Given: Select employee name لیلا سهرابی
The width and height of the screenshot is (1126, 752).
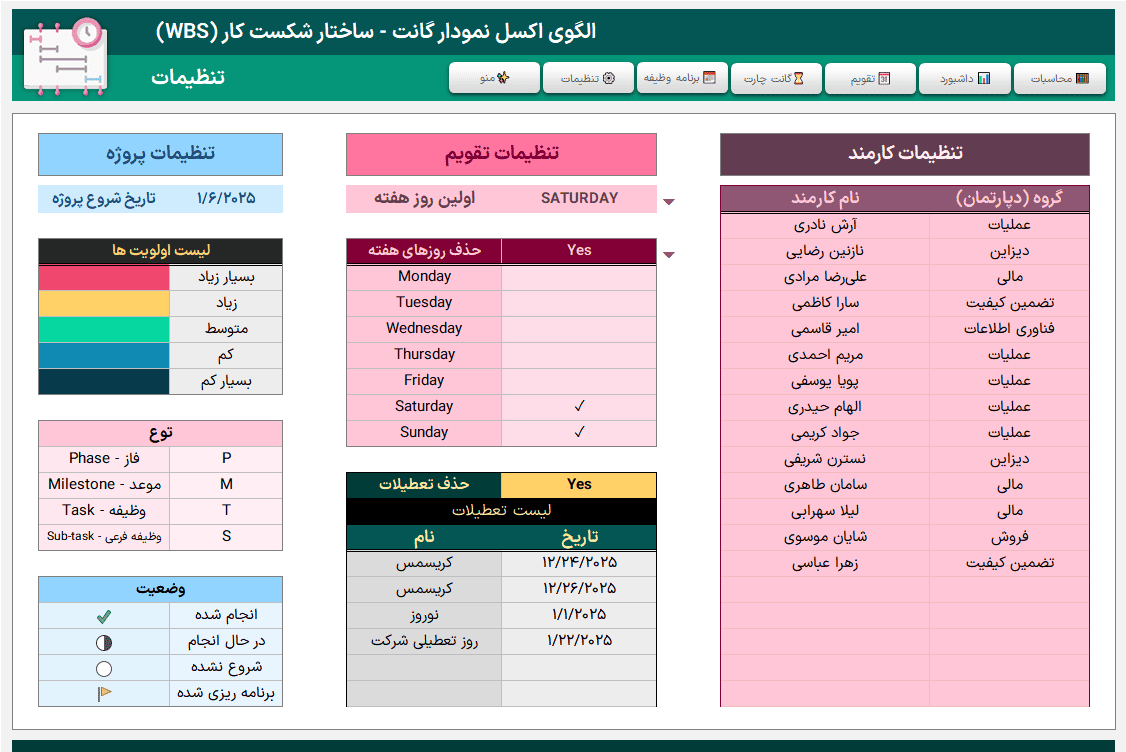Looking at the screenshot, I should [x=825, y=511].
